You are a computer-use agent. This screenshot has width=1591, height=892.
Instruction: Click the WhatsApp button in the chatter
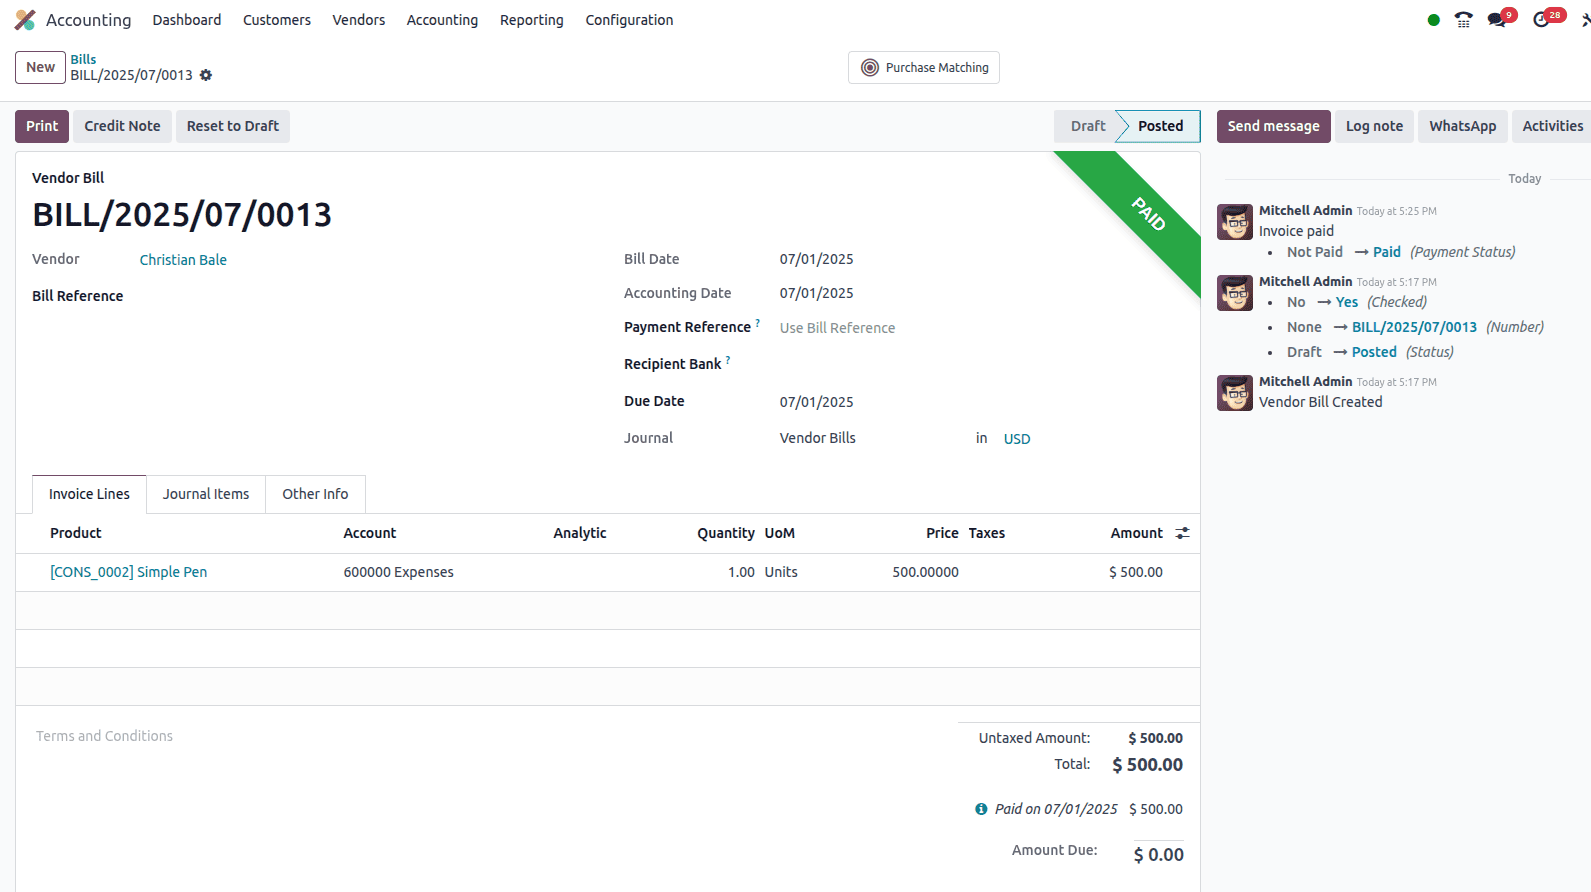tap(1462, 126)
